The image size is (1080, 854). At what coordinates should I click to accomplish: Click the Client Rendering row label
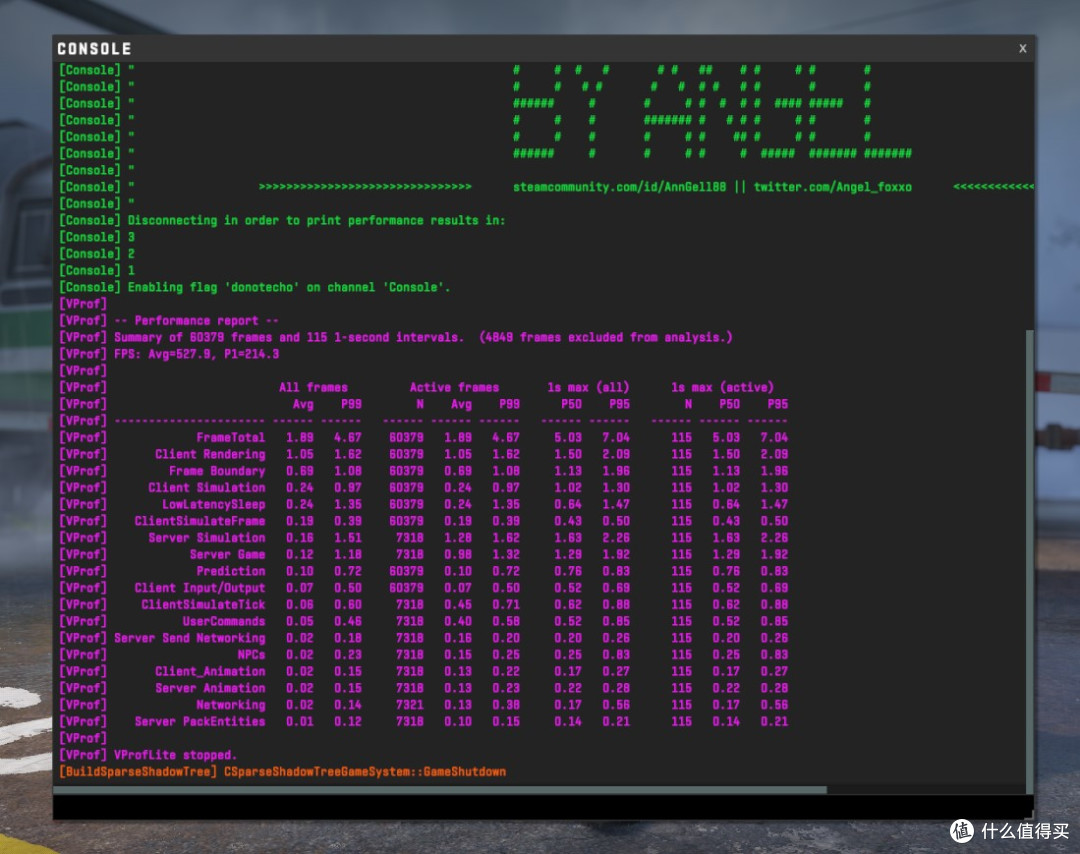coord(210,454)
